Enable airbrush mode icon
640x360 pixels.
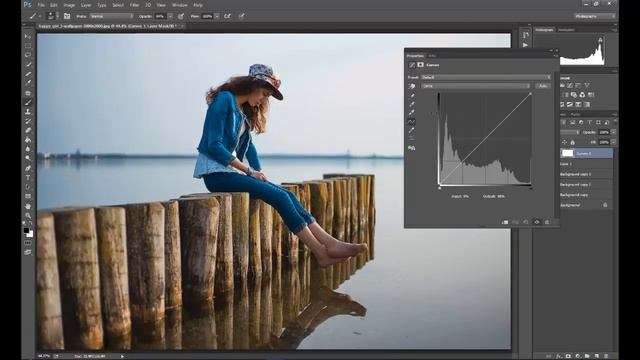(228, 16)
